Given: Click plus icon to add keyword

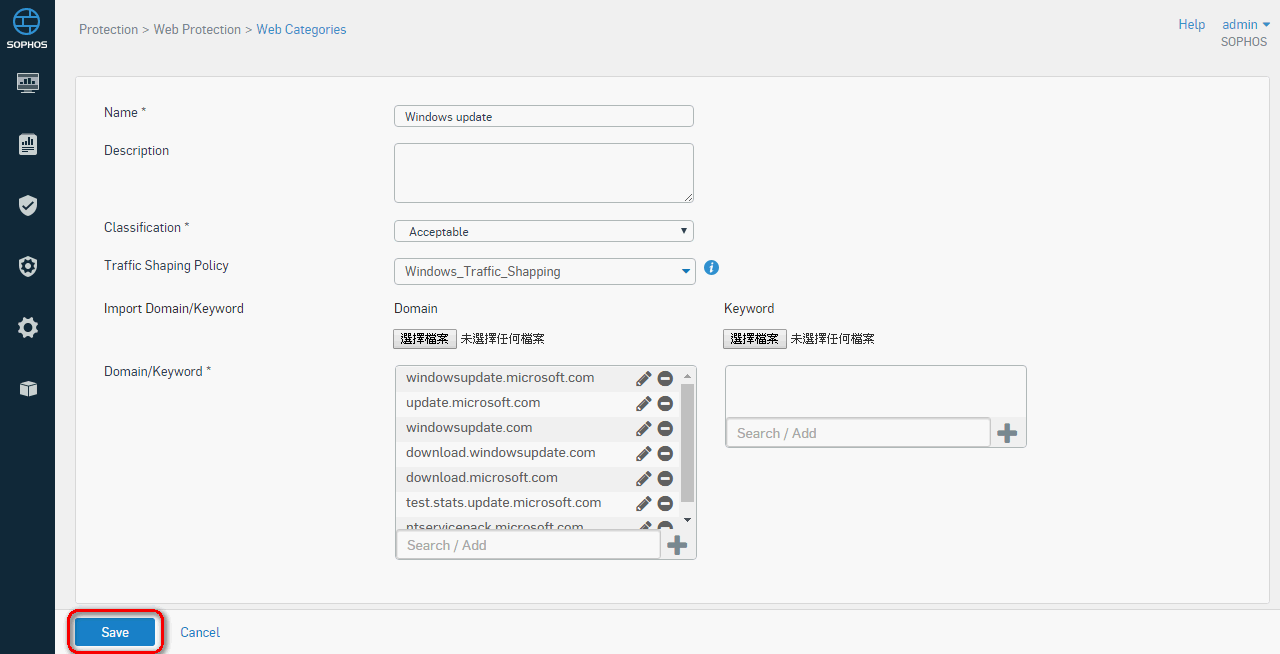Looking at the screenshot, I should [1007, 433].
